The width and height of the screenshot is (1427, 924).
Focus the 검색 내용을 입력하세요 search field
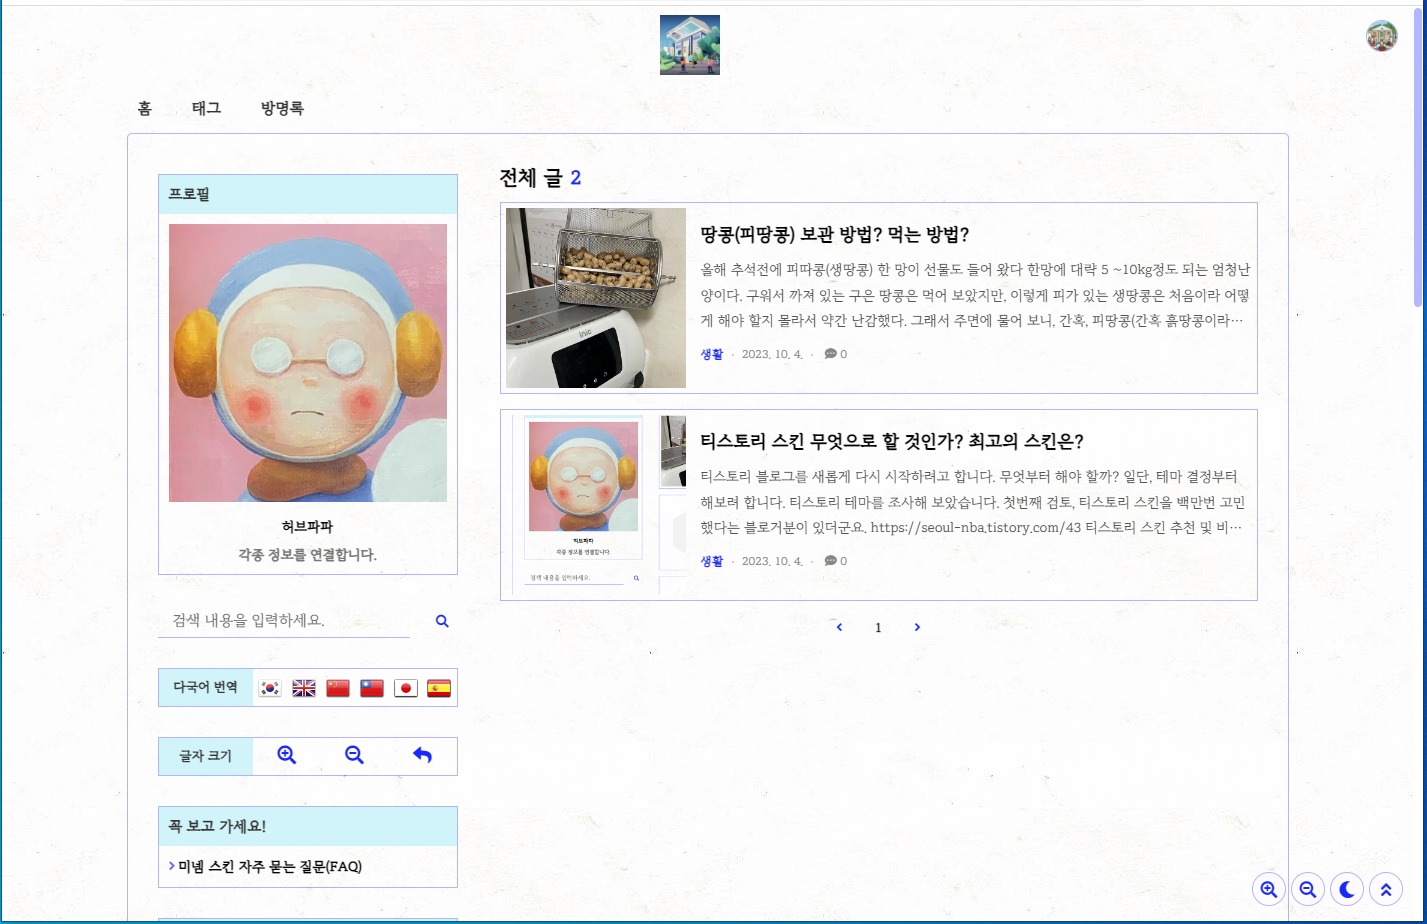(284, 621)
